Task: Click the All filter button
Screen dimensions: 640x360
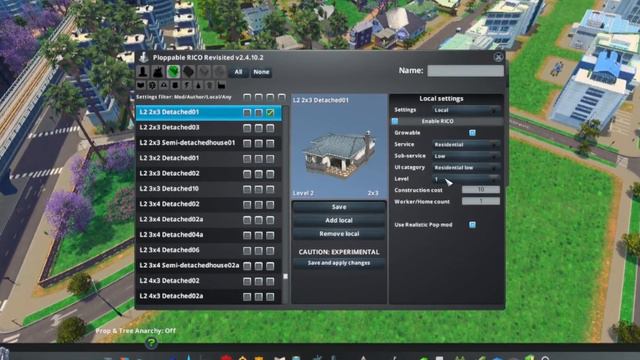Action: tap(238, 72)
